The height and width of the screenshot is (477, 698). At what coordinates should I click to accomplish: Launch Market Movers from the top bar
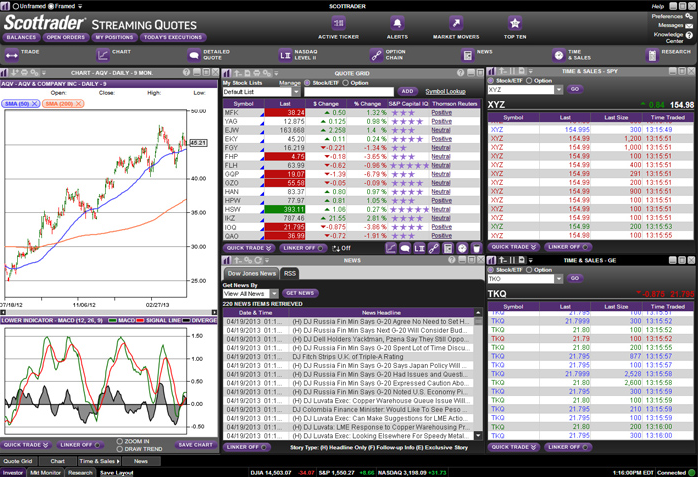pos(455,24)
